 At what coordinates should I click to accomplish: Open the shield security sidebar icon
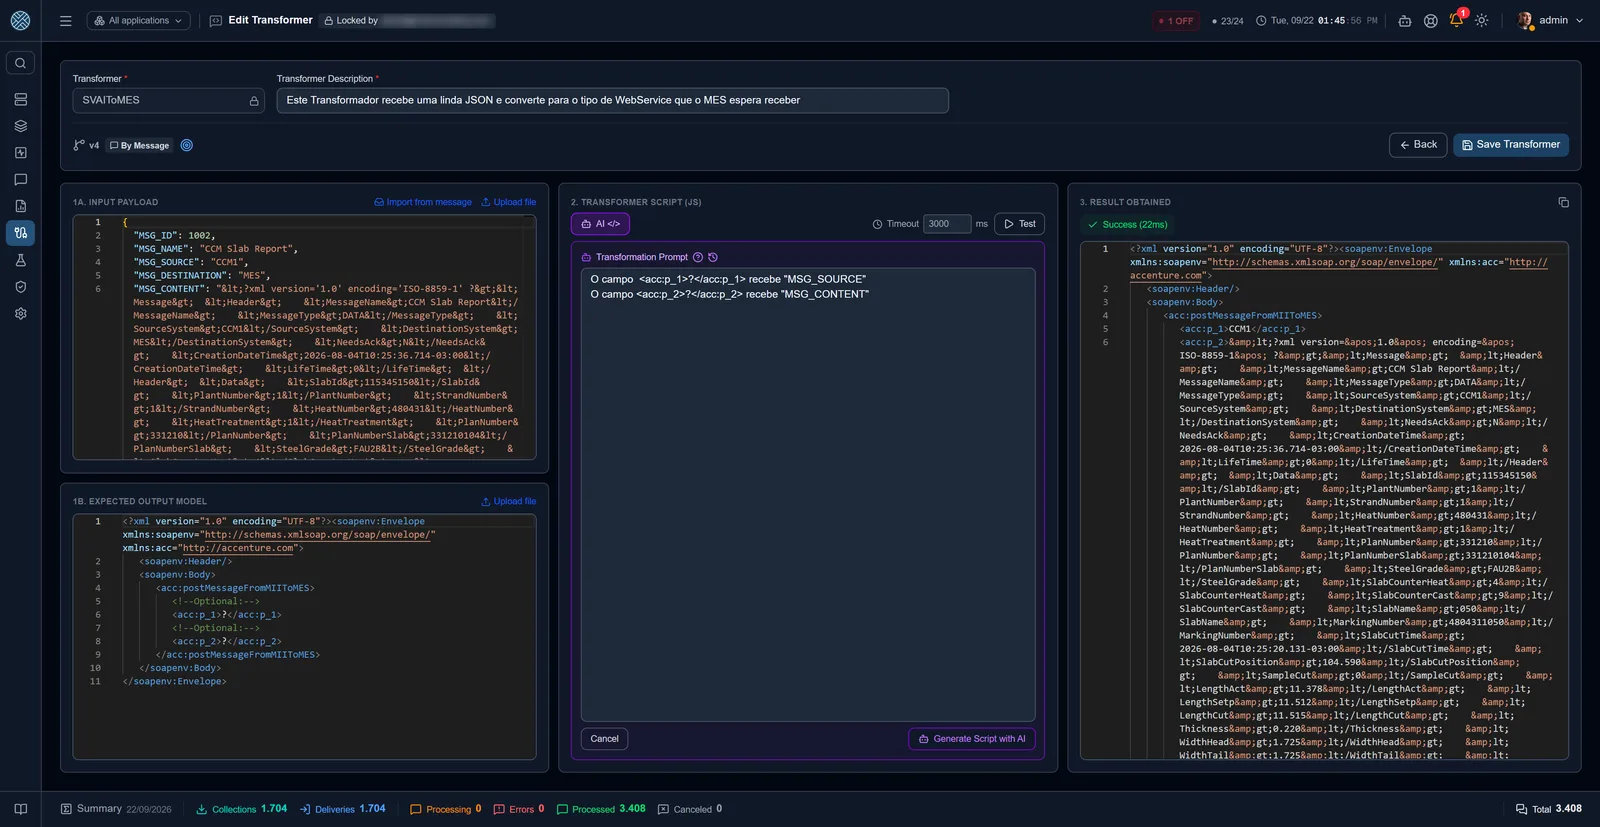tap(20, 287)
